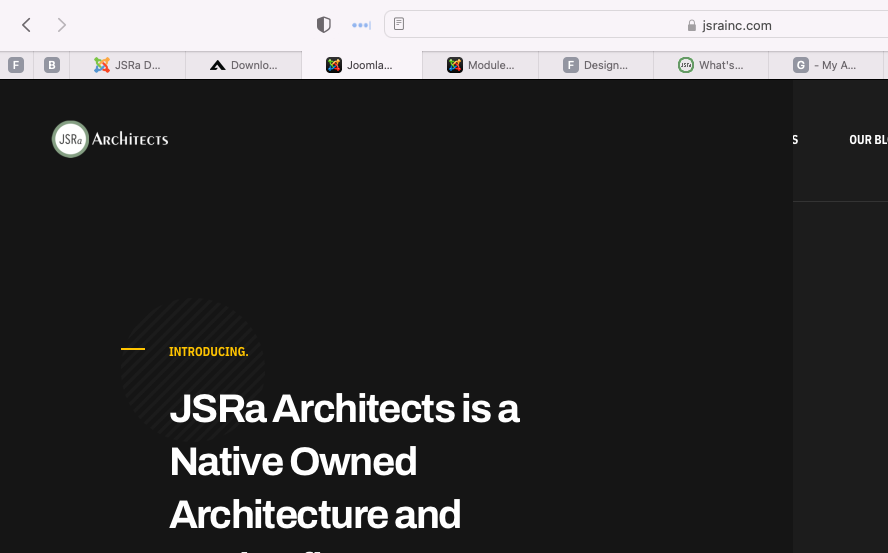The height and width of the screenshot is (553, 888).
Task: Switch to the 'Downlo...' tab
Action: point(244,65)
